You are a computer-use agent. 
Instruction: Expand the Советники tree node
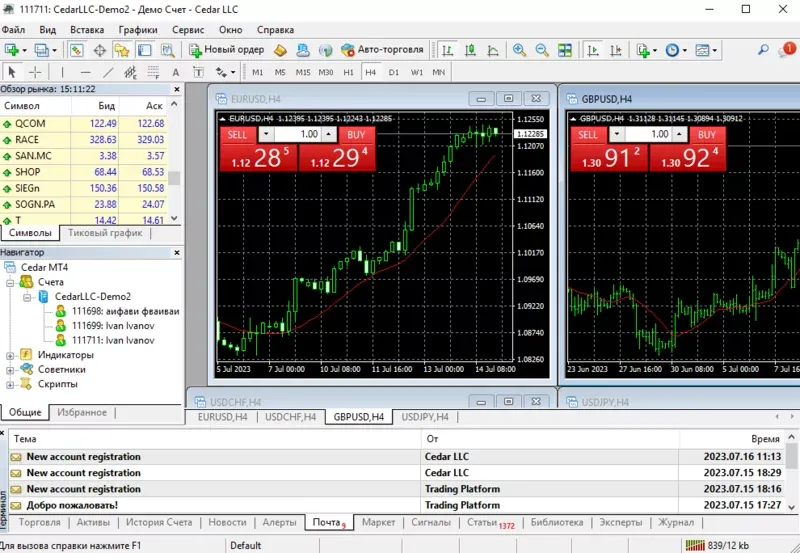[10, 370]
